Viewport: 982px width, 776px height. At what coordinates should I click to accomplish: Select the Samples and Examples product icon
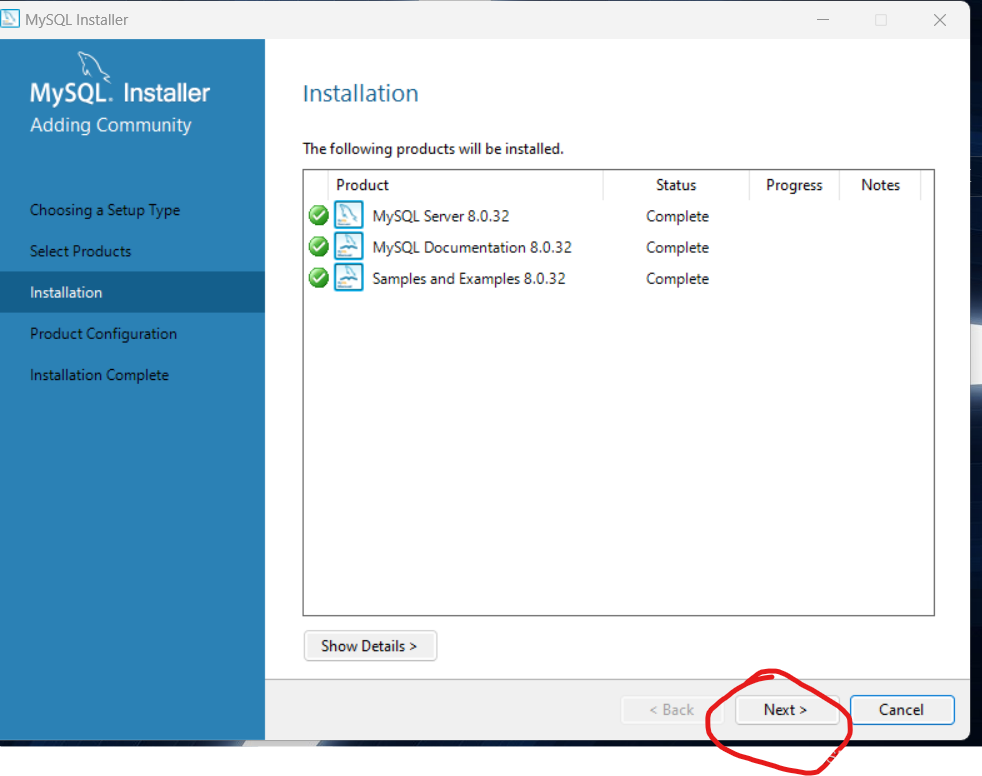(x=348, y=277)
